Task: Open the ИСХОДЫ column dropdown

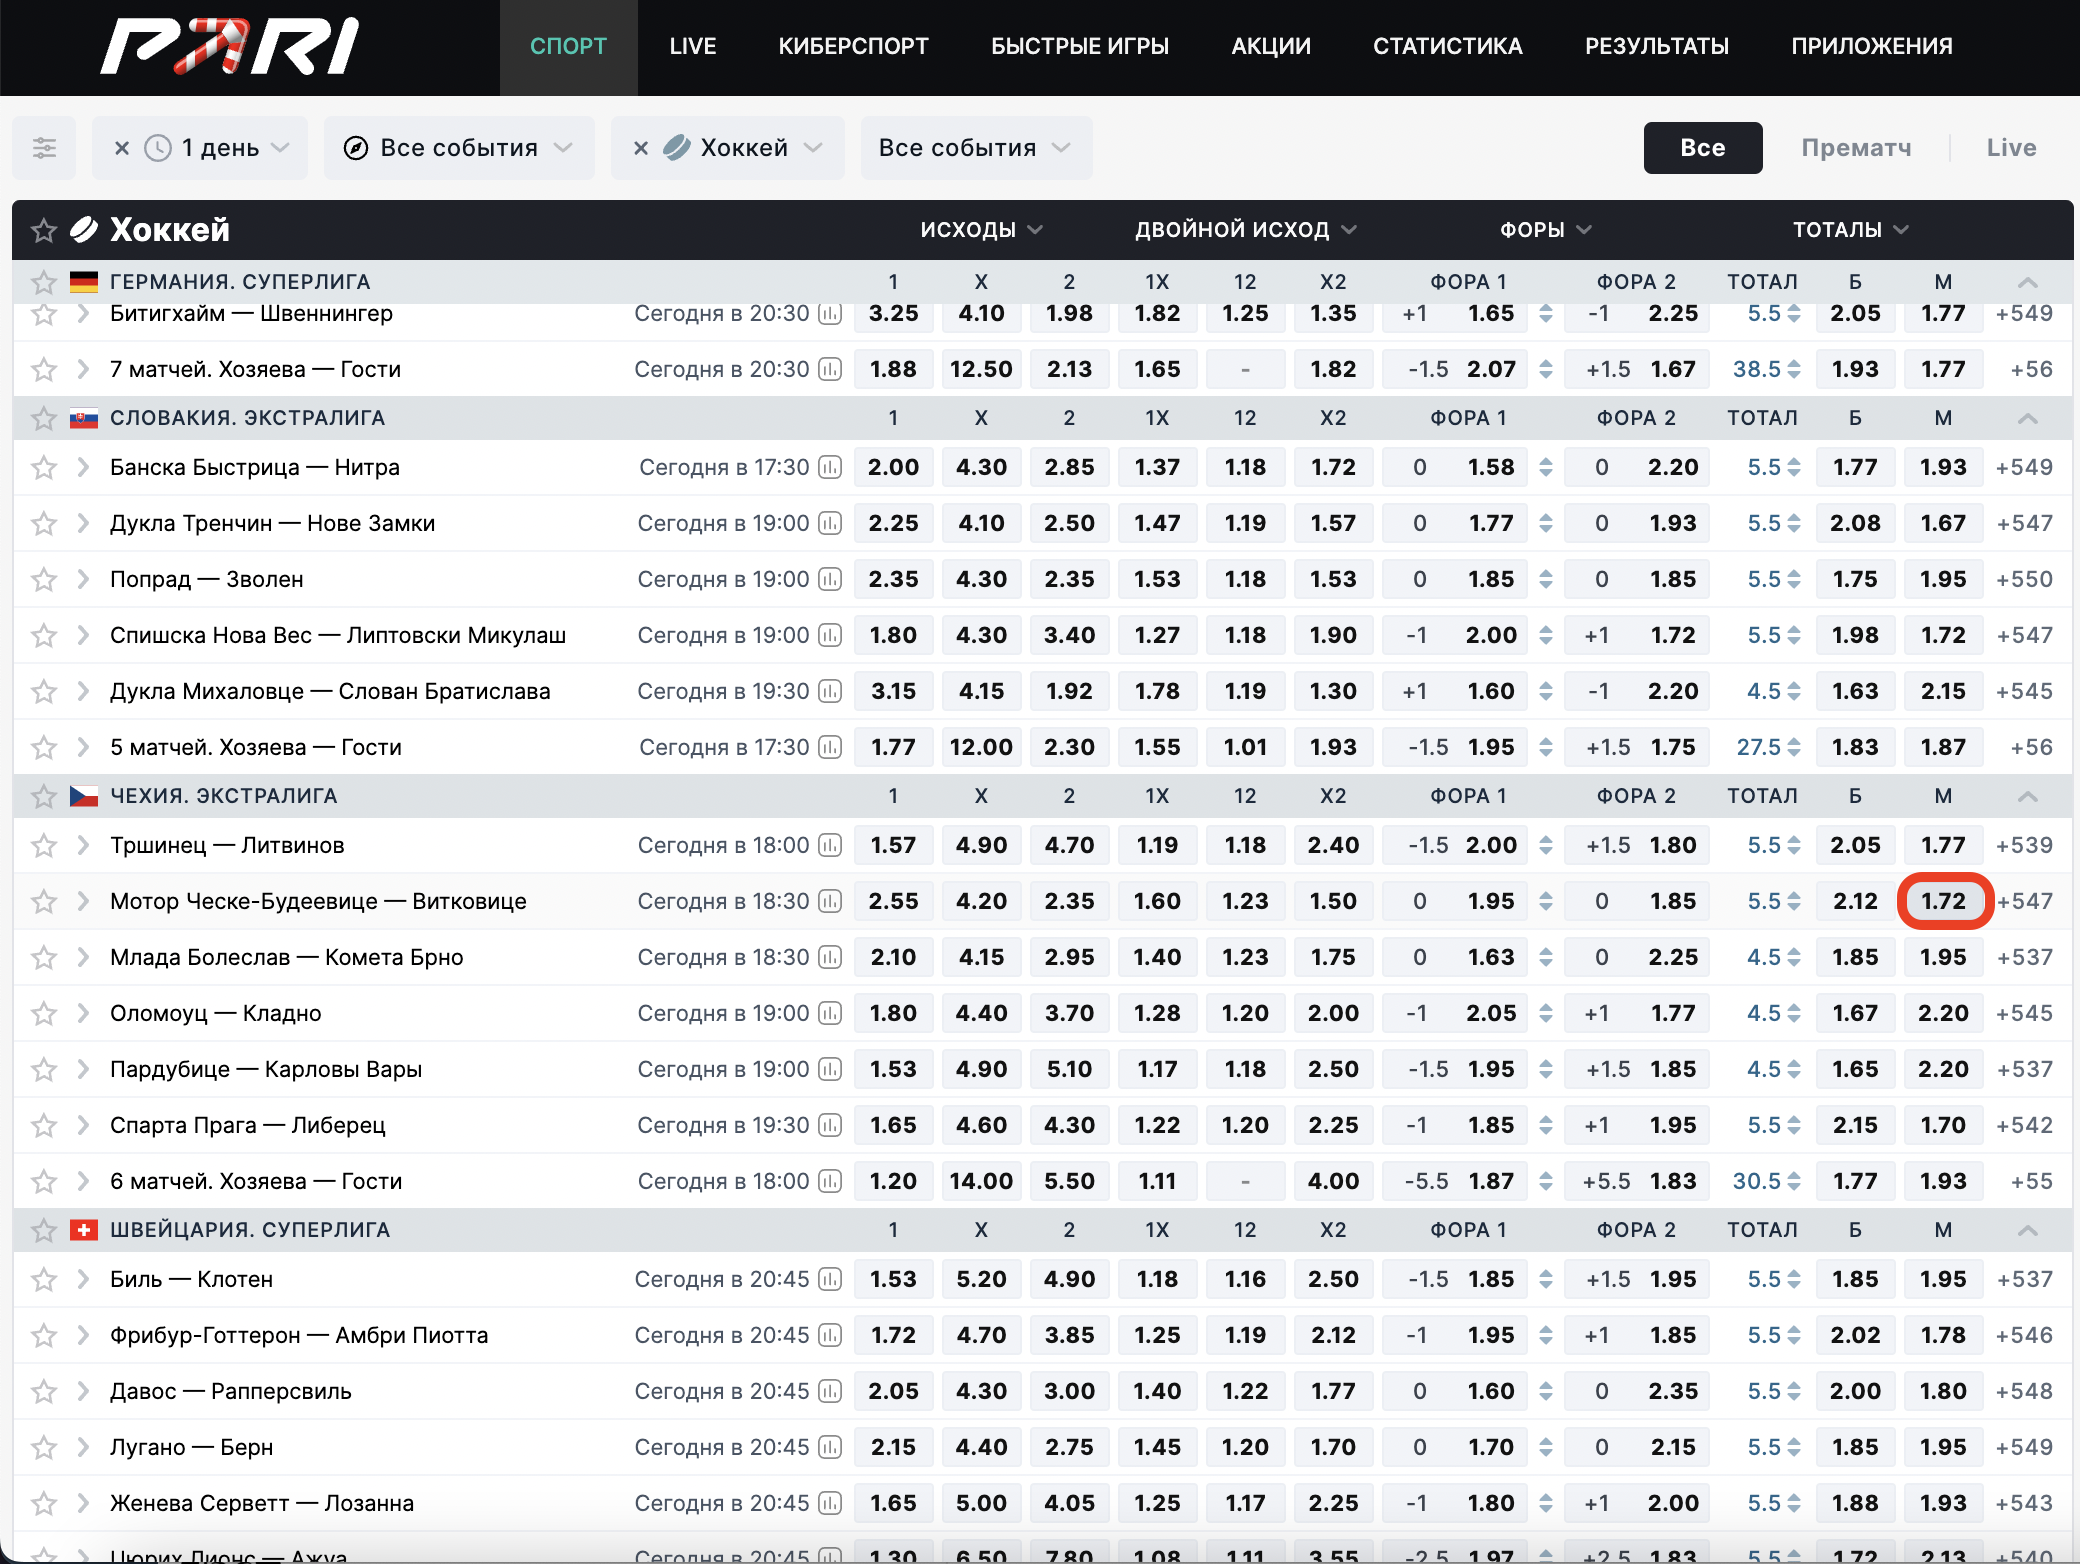Action: click(981, 230)
